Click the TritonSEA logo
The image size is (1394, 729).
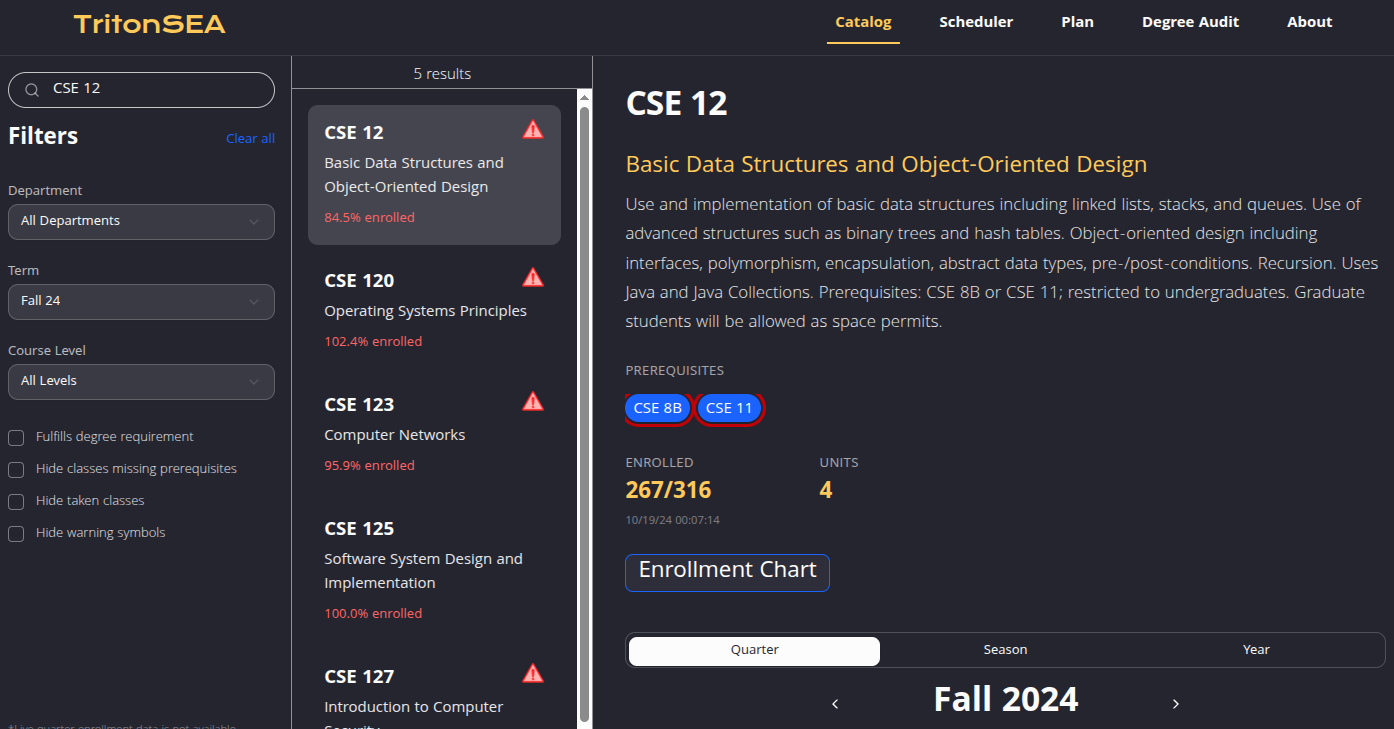(x=150, y=25)
